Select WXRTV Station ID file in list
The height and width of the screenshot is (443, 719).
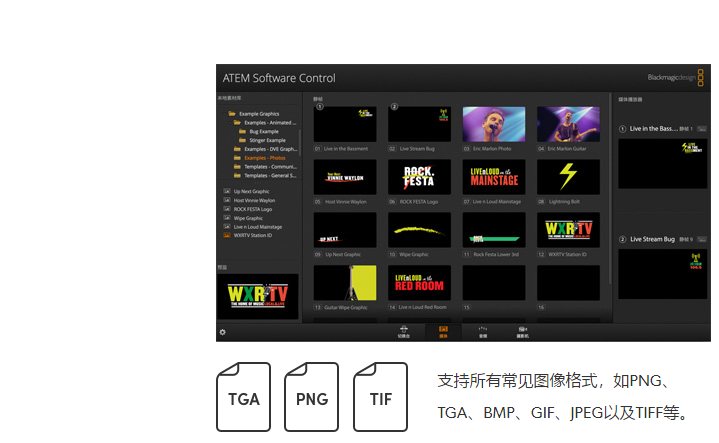pos(253,236)
